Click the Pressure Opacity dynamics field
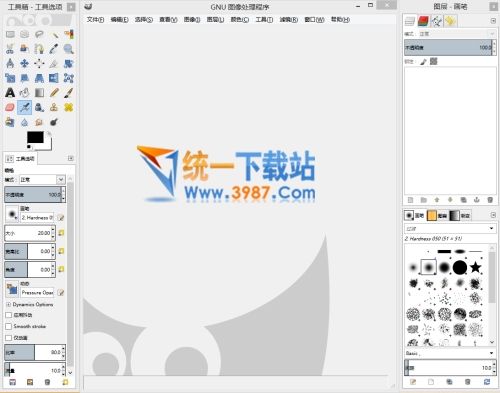500x393 pixels. pyautogui.click(x=37, y=292)
